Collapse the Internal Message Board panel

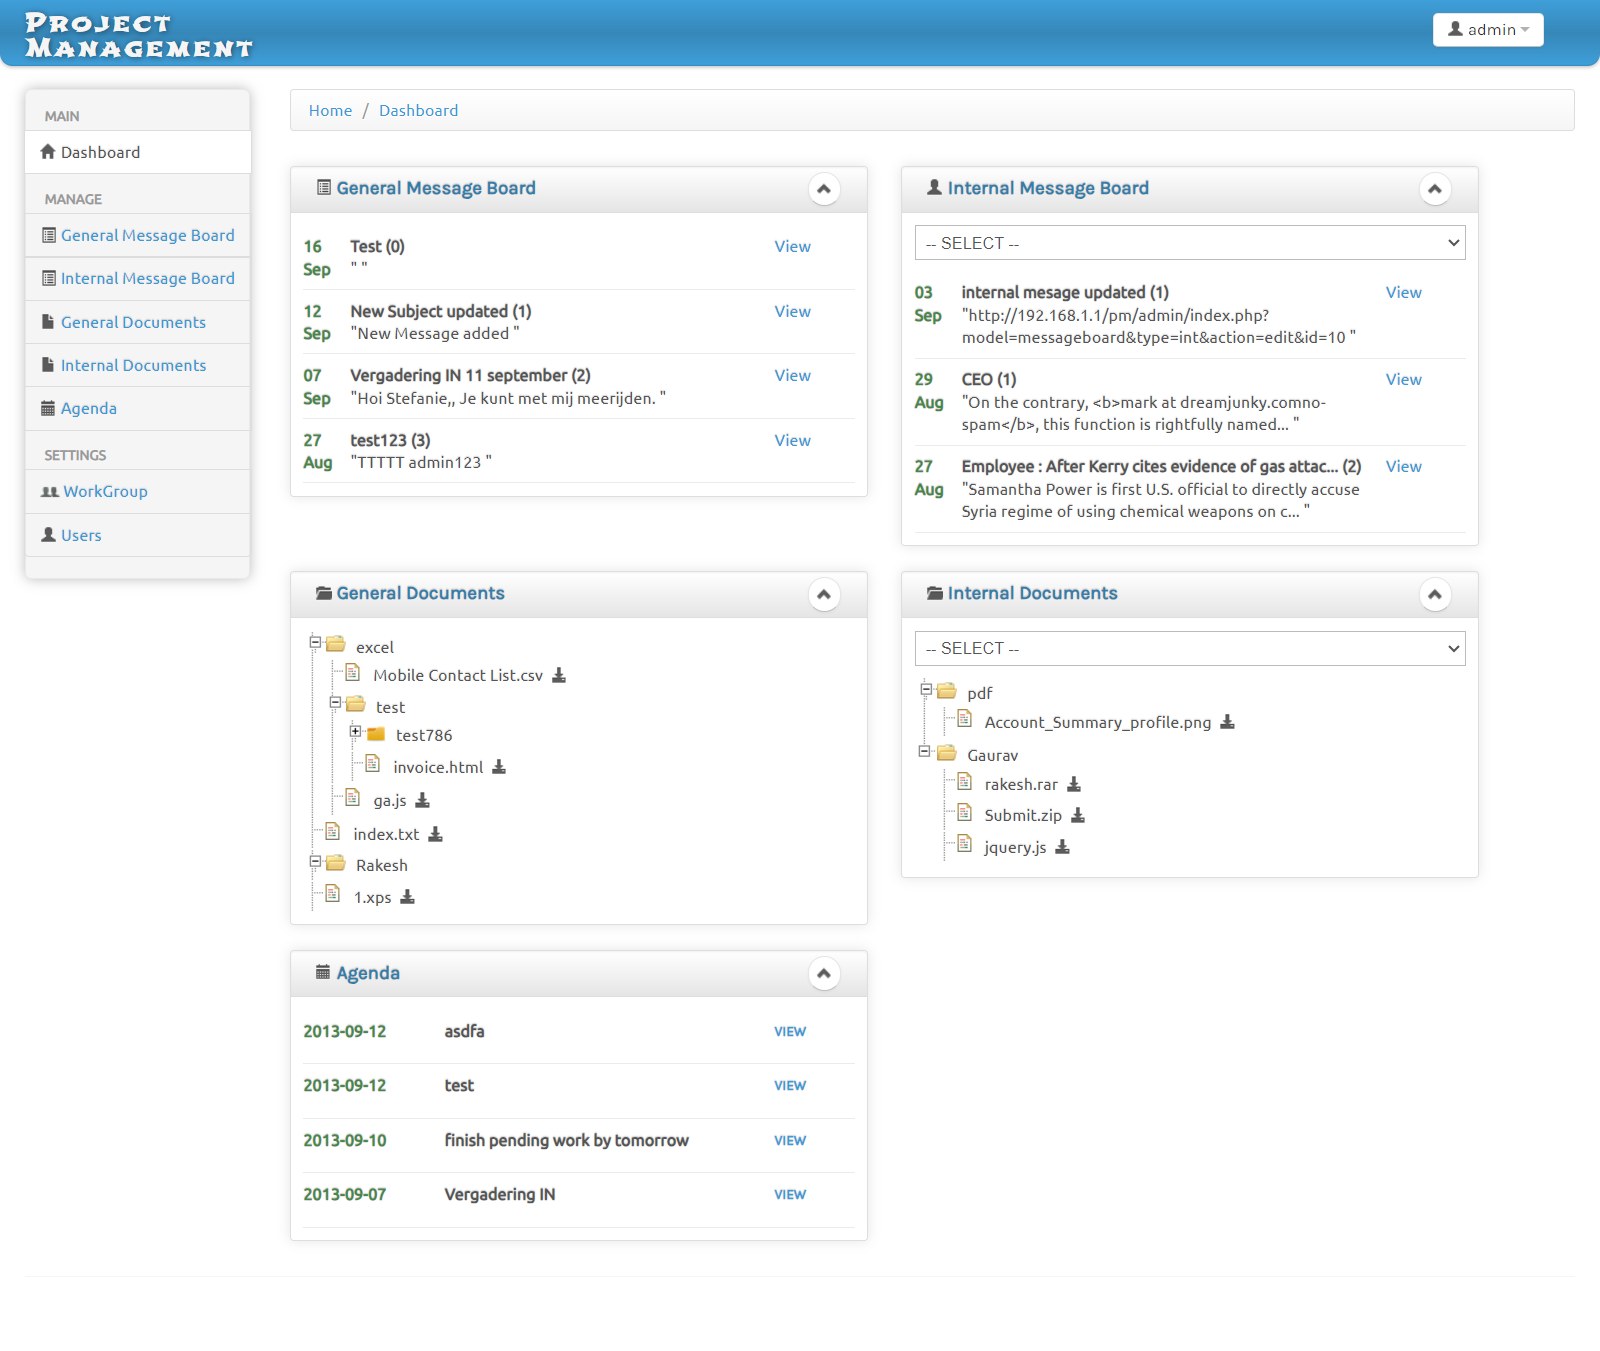tap(1435, 189)
